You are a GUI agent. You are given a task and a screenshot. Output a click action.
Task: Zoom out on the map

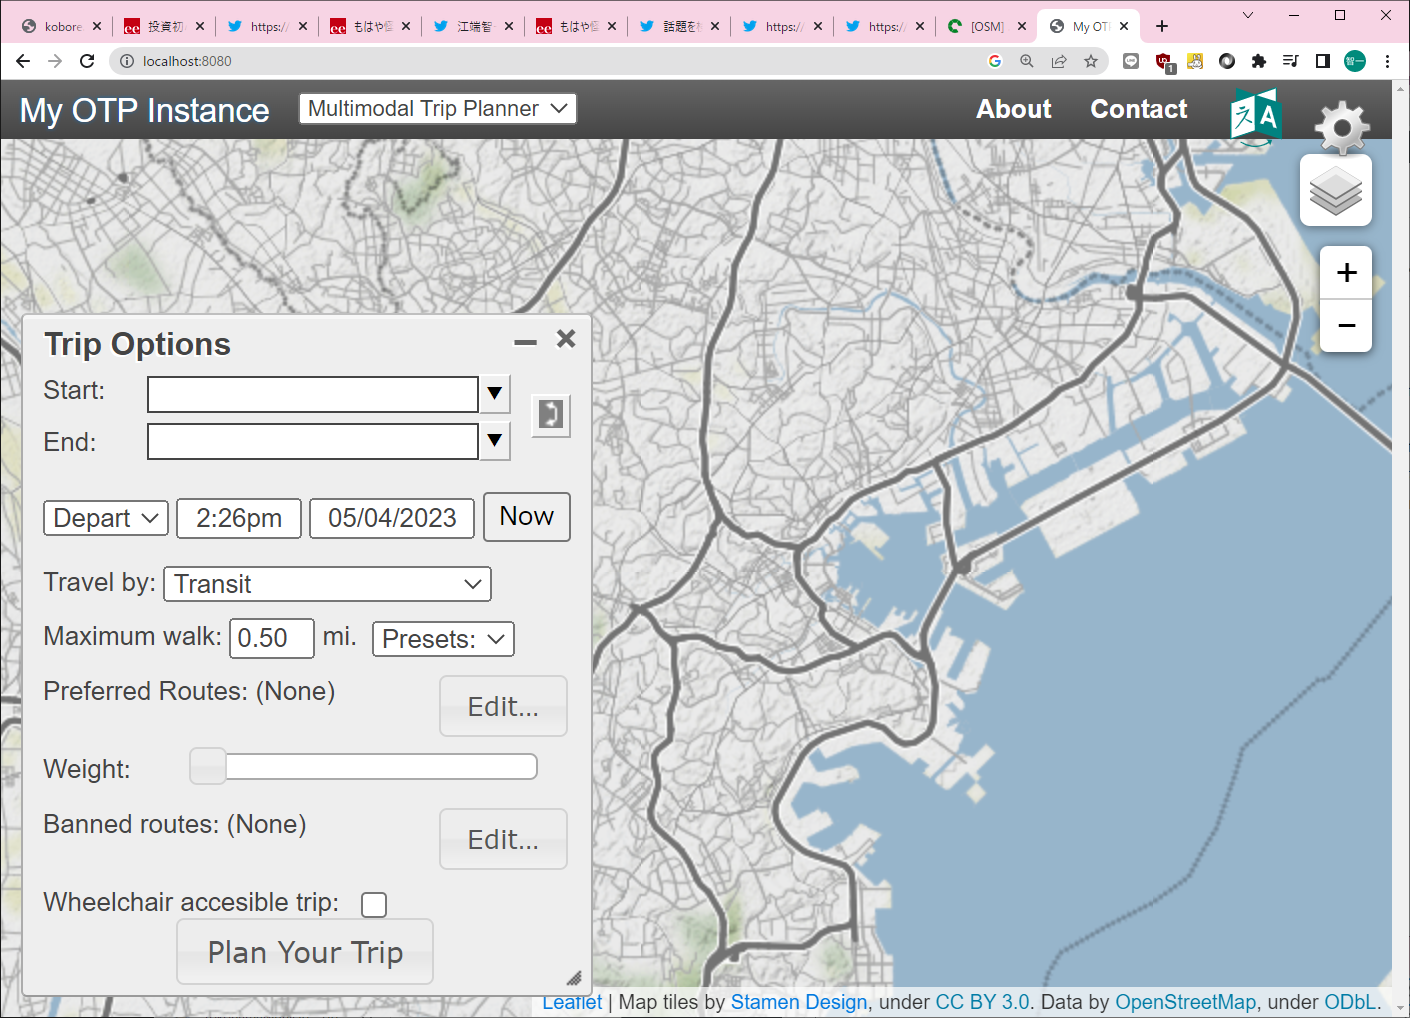coord(1346,326)
